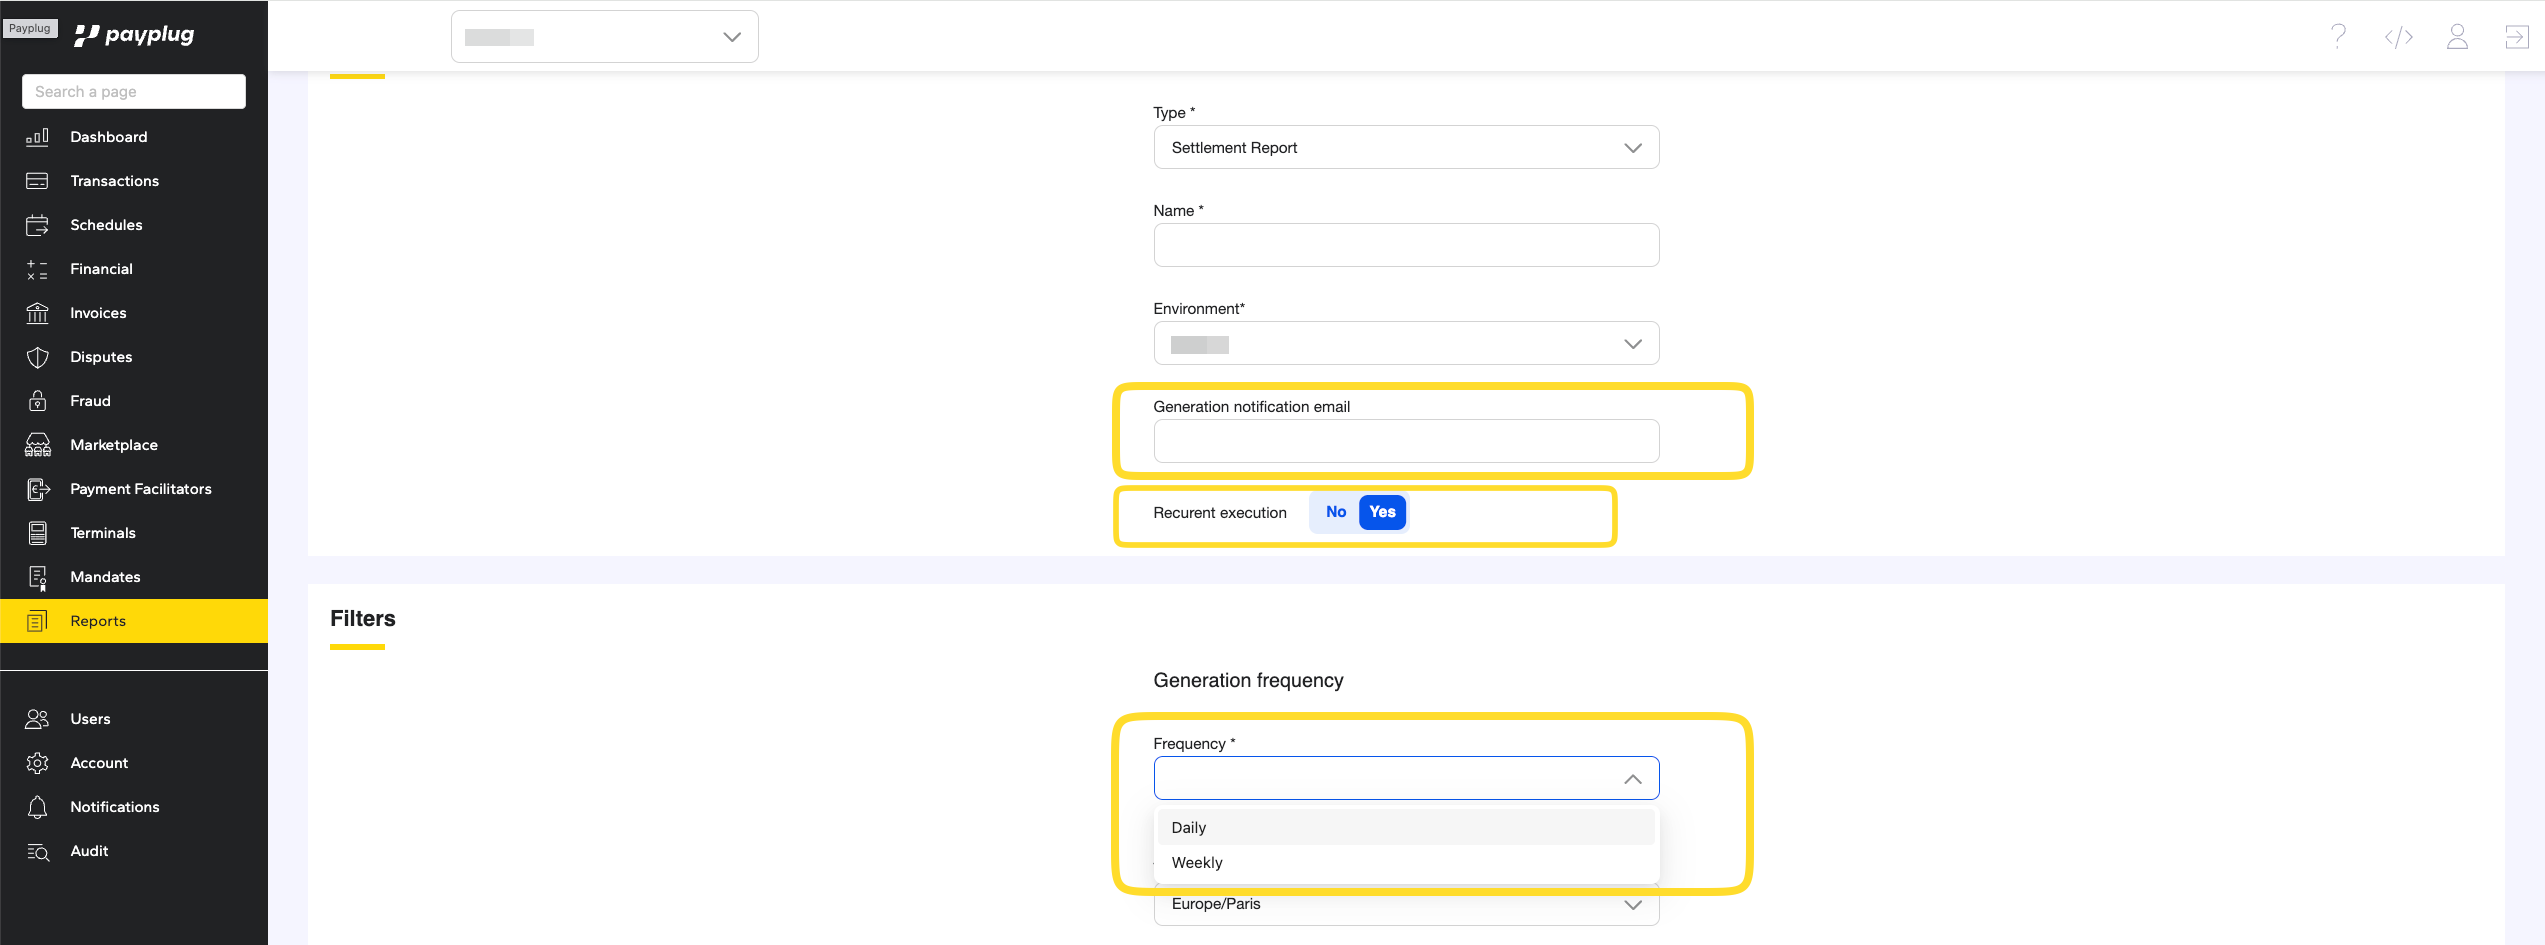Click the logout icon in header

tap(2516, 37)
